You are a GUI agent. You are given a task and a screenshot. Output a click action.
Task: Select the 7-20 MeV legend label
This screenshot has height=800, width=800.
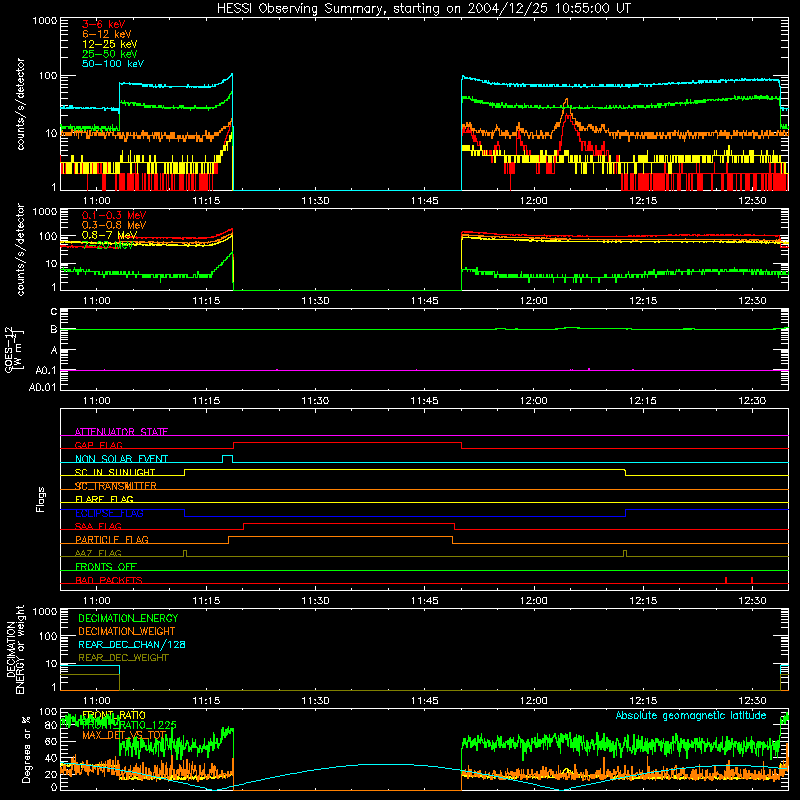click(107, 245)
